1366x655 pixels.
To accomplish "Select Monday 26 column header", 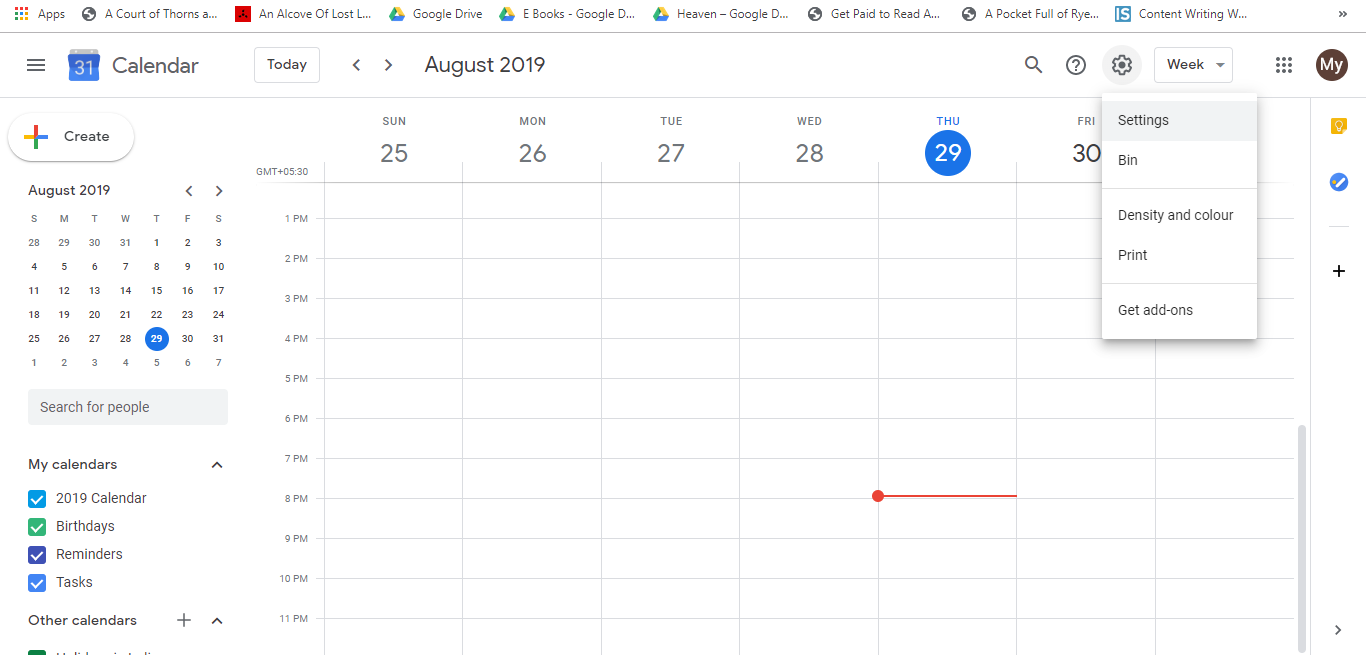I will [x=533, y=141].
